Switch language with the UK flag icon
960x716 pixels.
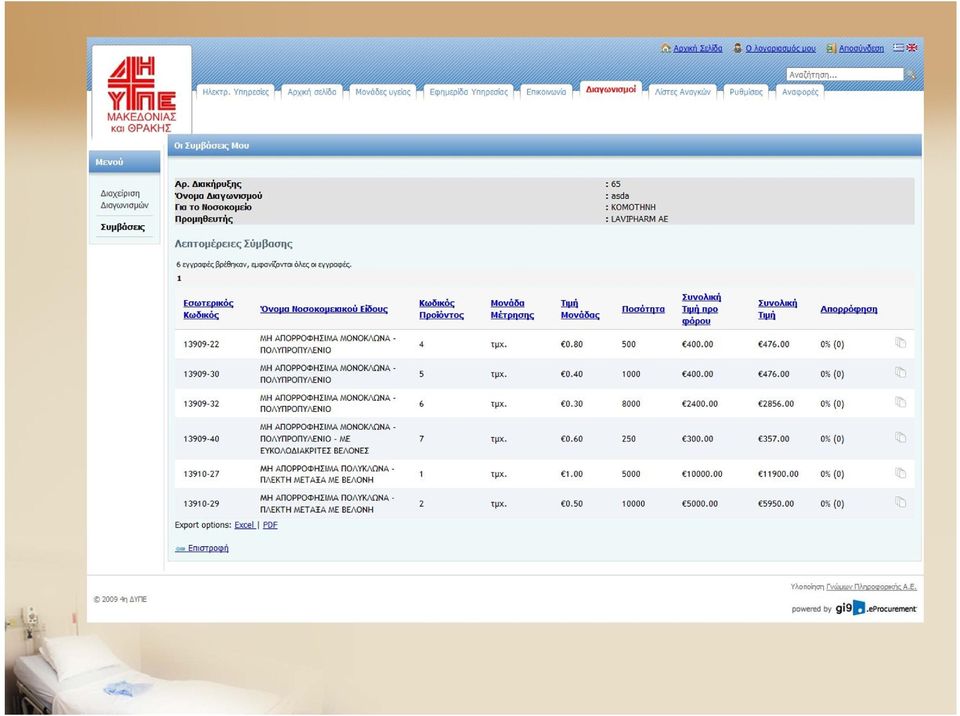(x=912, y=47)
